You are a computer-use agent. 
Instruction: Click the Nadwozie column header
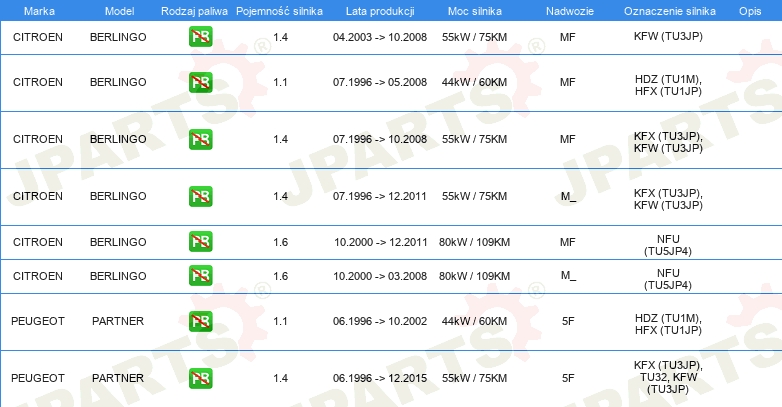pos(570,11)
